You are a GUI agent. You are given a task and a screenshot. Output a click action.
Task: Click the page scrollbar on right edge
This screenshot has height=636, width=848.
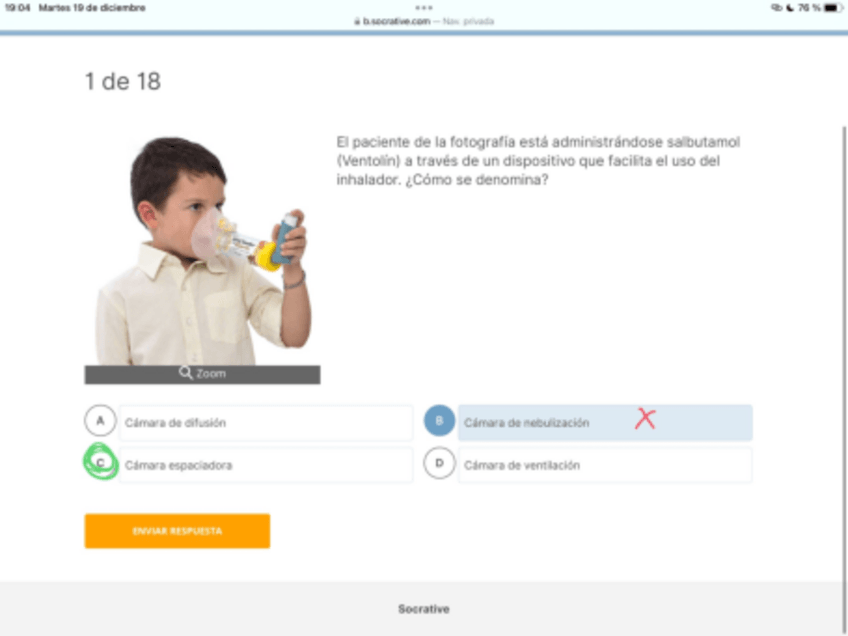(844, 354)
